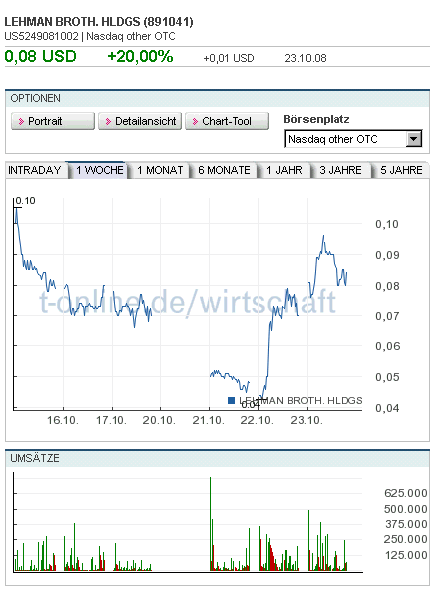Switch to the 1 JAHR tab
Image resolution: width=433 pixels, height=590 pixels.
pyautogui.click(x=284, y=170)
